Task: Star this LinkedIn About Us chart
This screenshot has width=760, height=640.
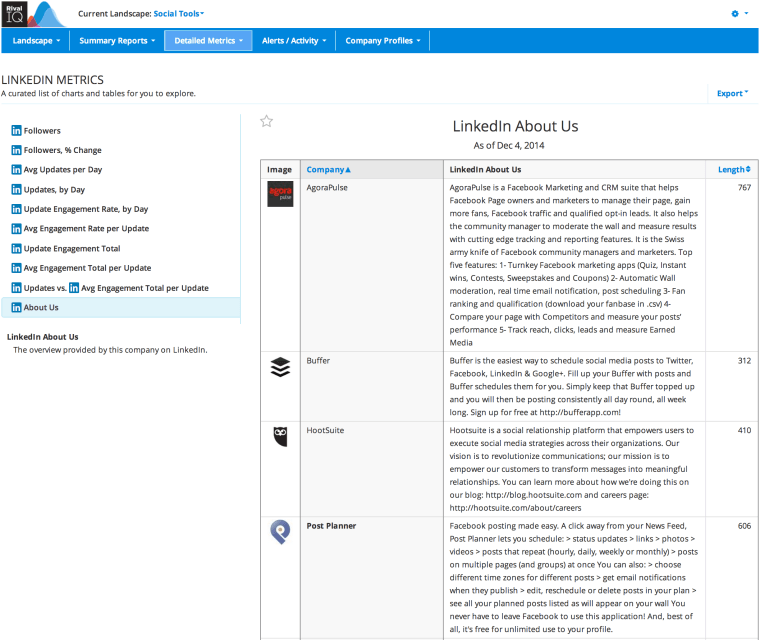Action: (x=266, y=121)
